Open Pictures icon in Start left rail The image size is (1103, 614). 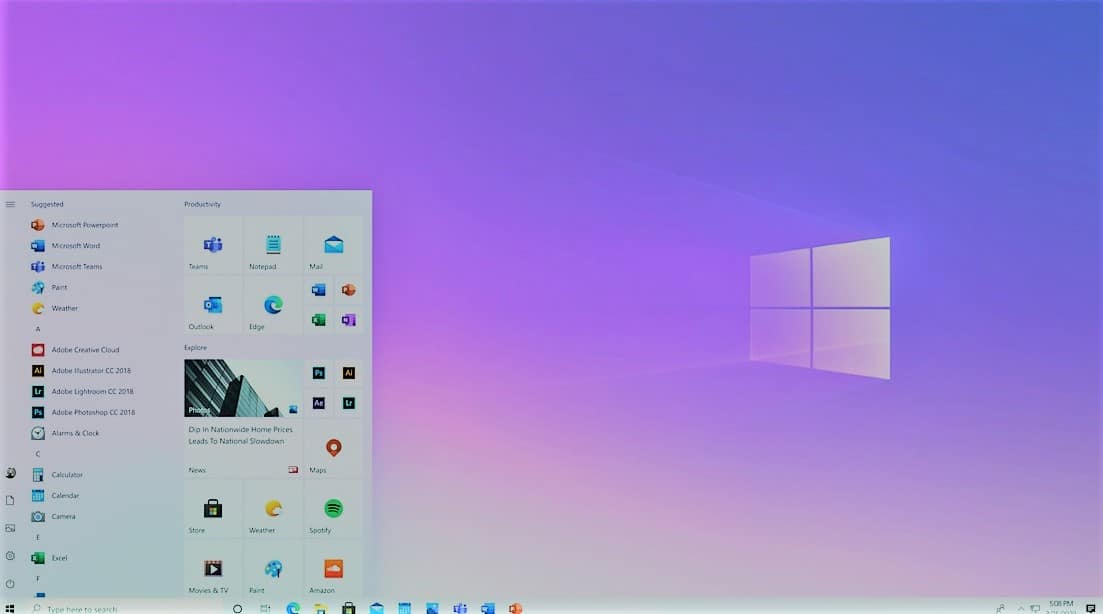[11, 528]
